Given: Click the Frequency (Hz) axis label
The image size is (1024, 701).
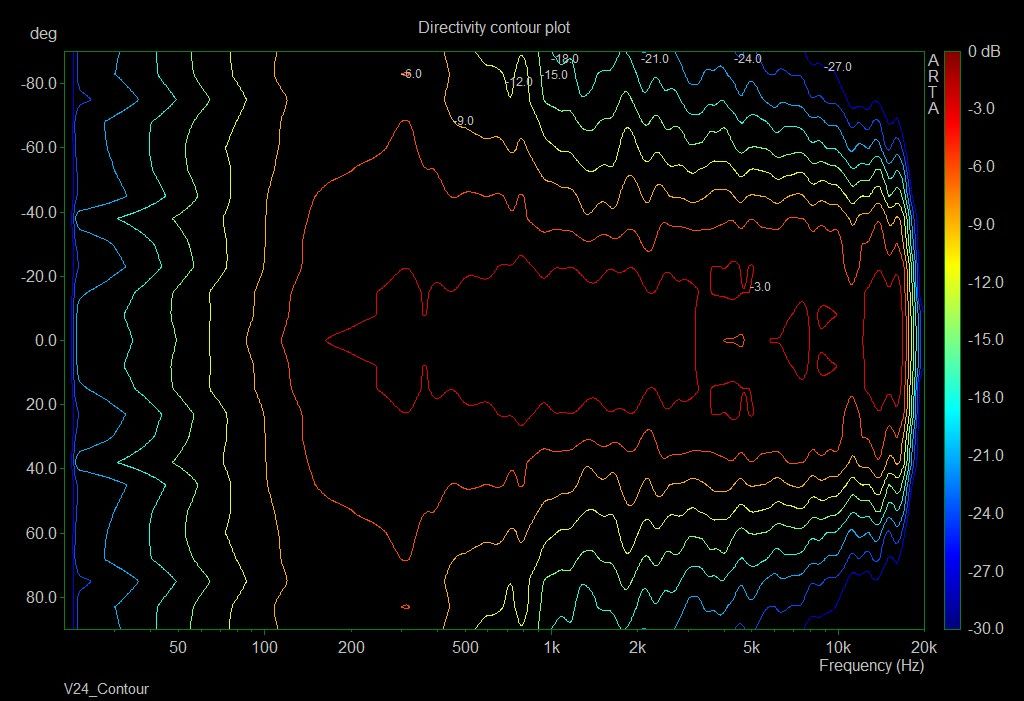Looking at the screenshot, I should coord(872,665).
